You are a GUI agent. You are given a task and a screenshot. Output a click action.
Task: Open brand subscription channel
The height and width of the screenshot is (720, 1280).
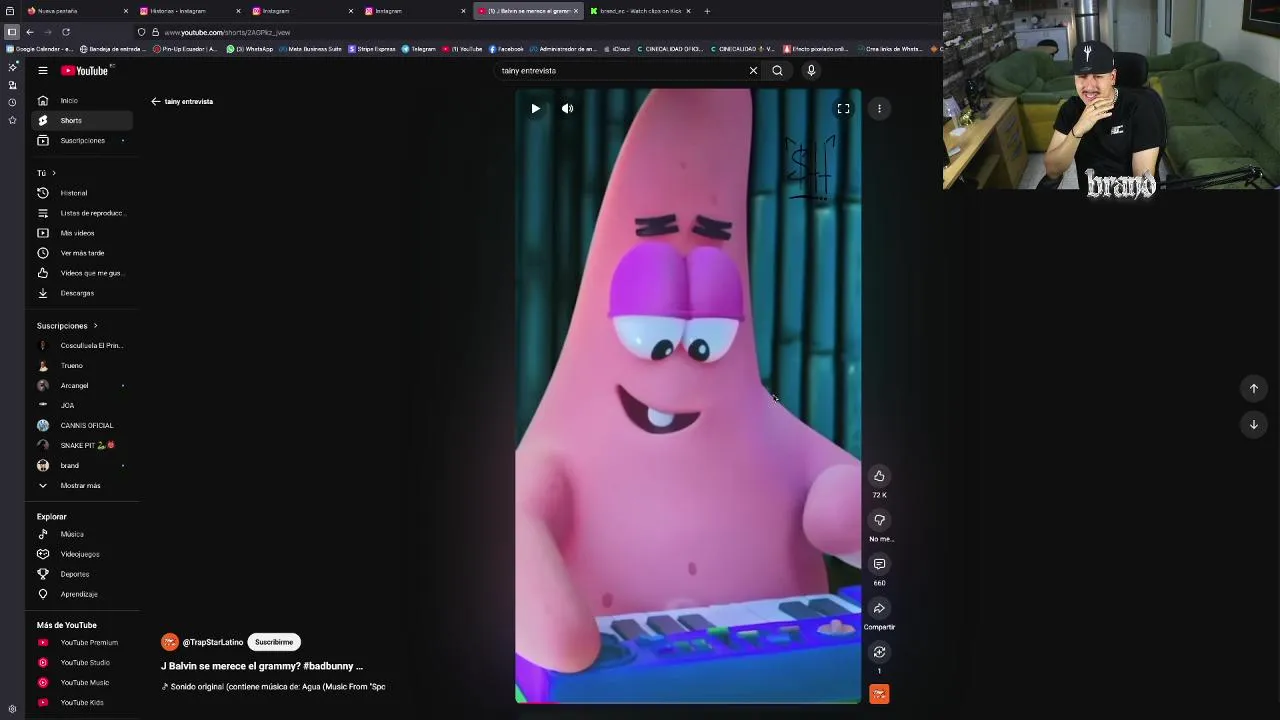coord(80,465)
